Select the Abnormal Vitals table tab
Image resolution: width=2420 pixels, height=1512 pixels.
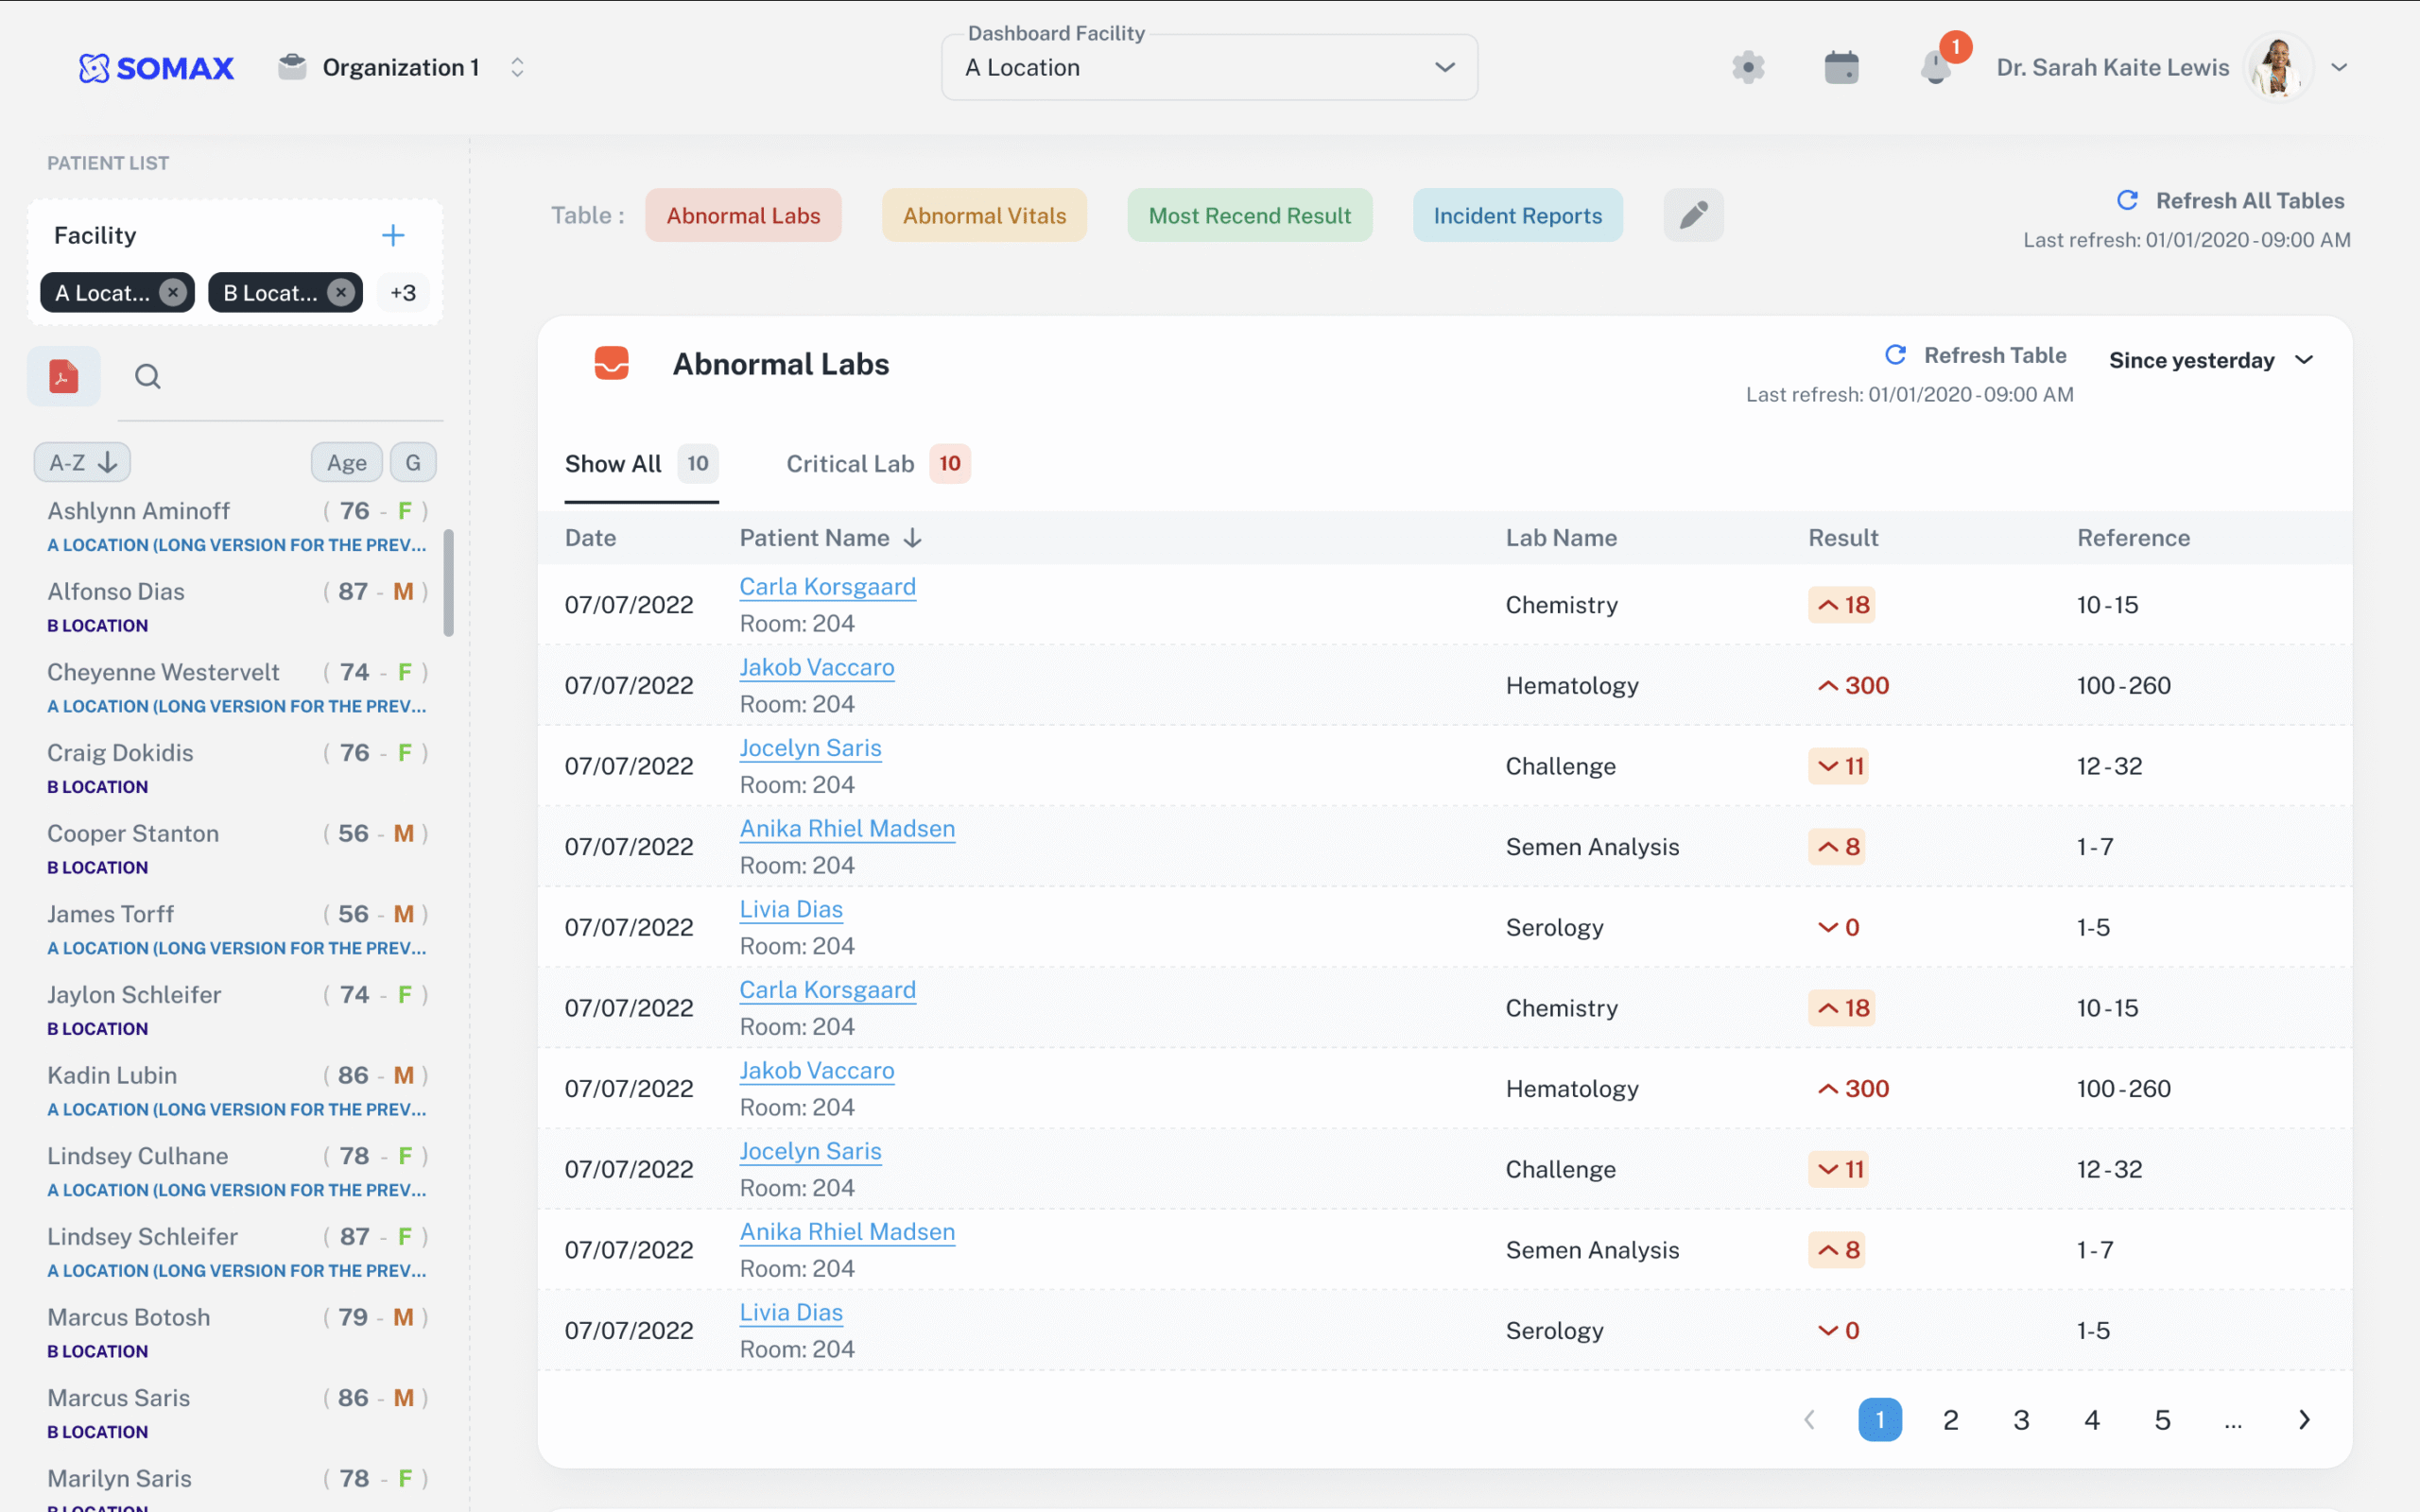984,215
